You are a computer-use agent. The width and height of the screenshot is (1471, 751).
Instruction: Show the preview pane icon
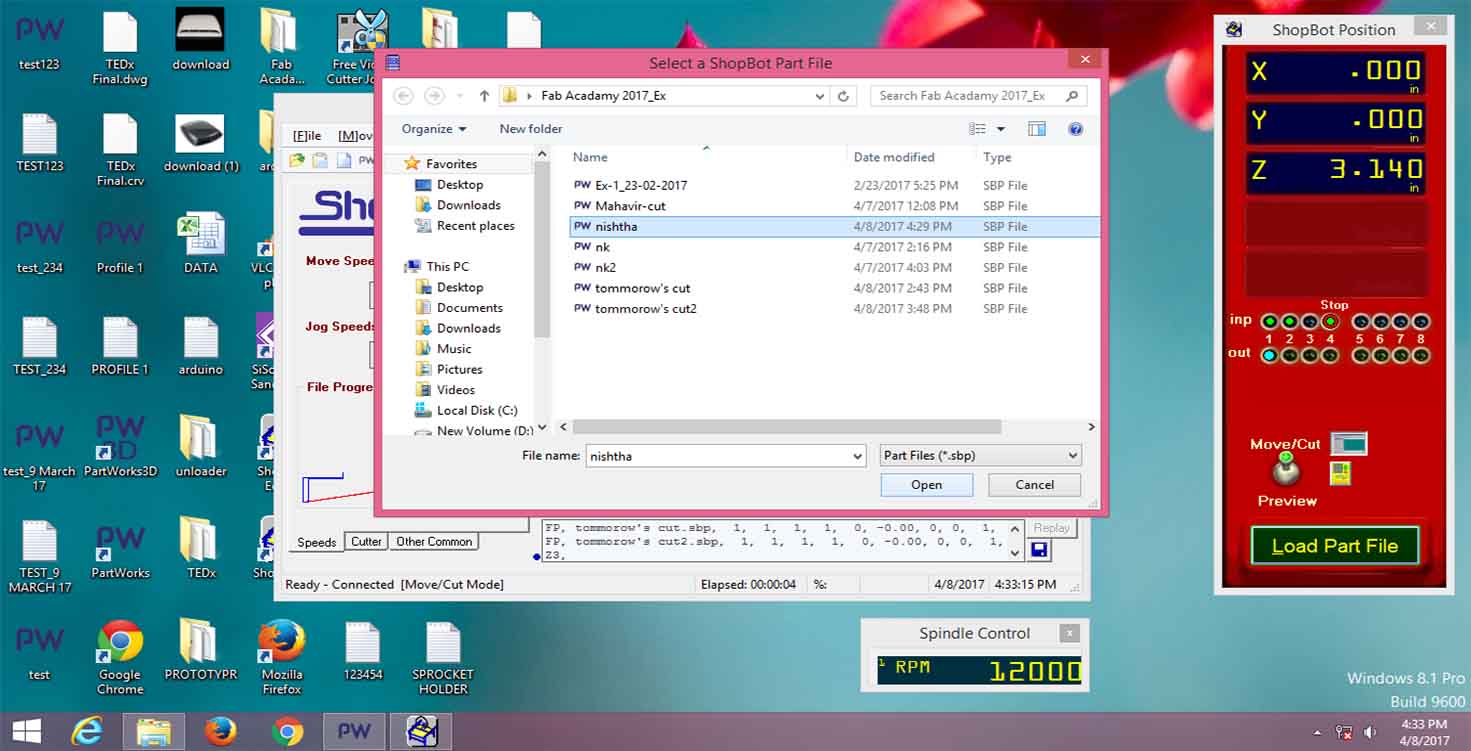1037,129
